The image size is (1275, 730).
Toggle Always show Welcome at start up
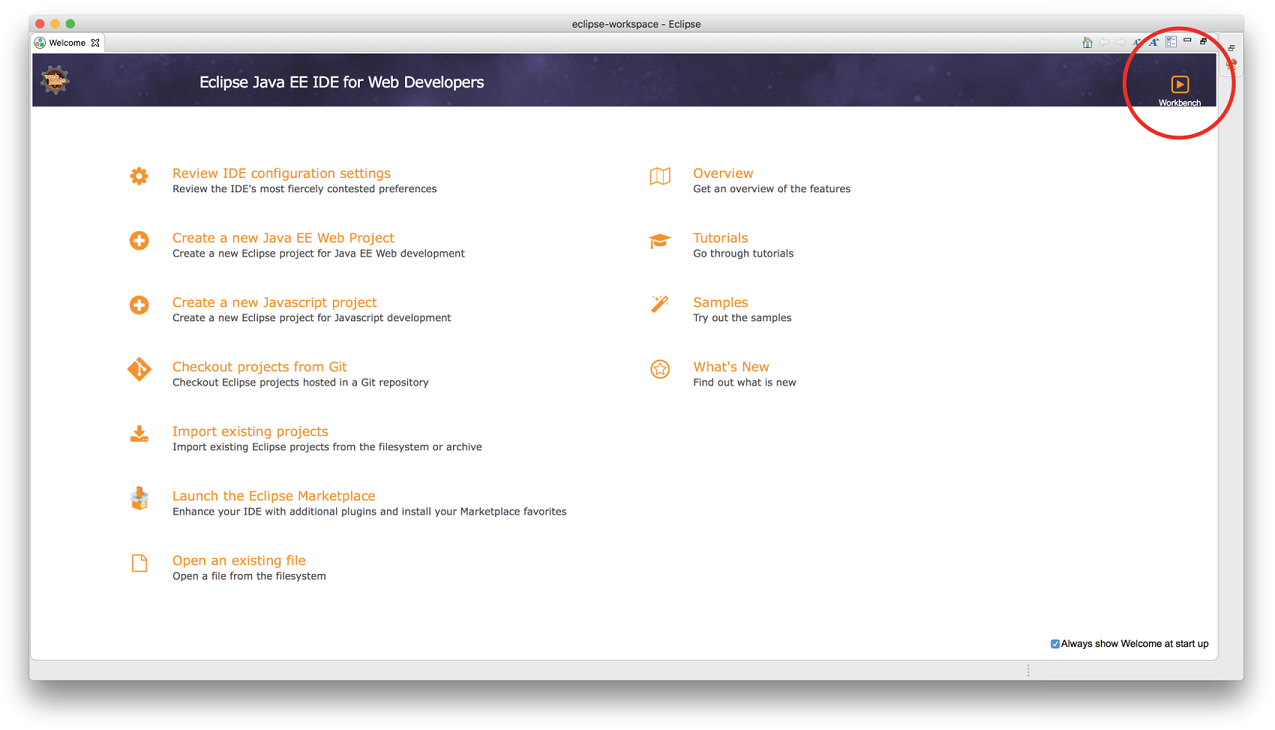coord(1054,643)
